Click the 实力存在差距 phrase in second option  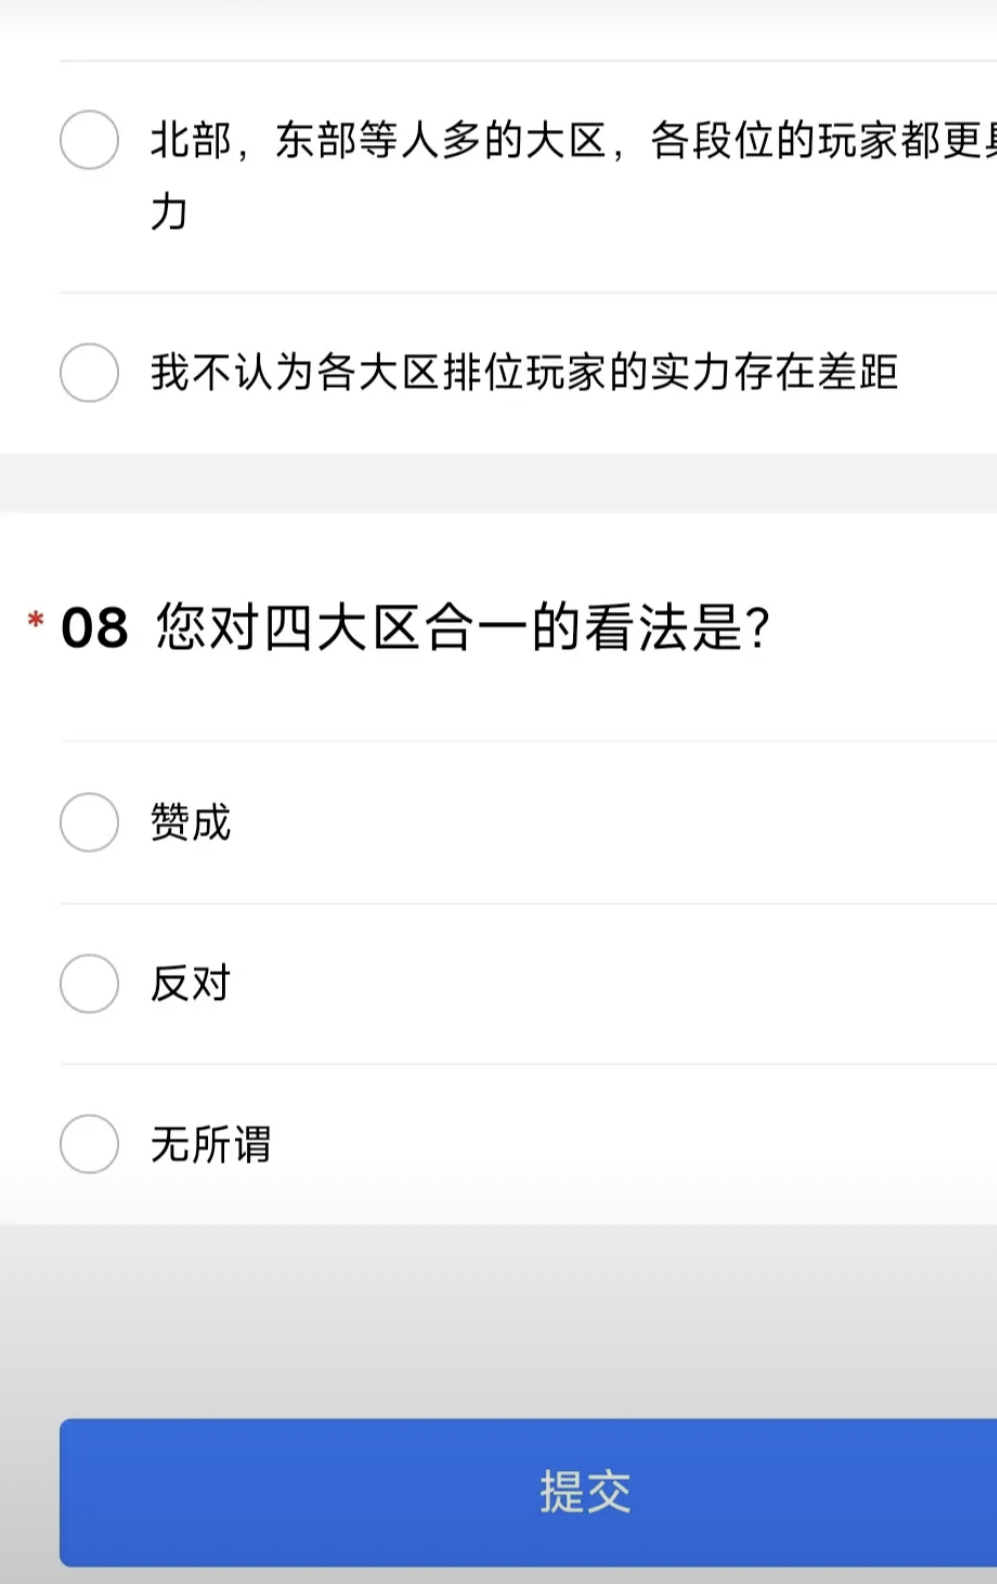[x=774, y=372]
